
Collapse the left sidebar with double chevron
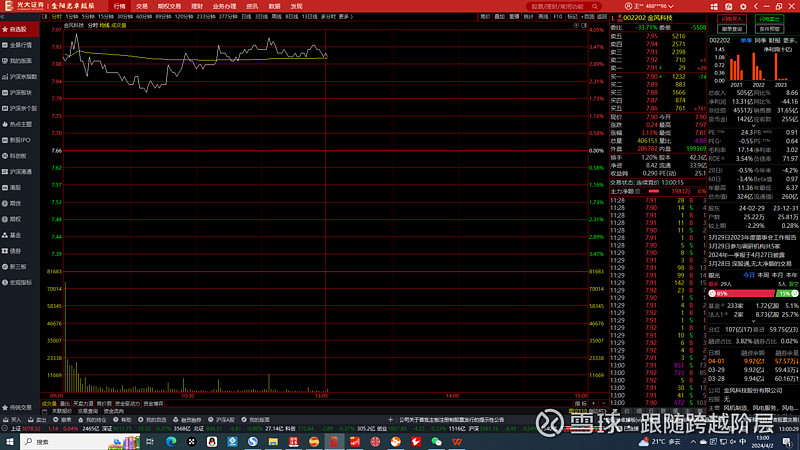[x=3, y=17]
